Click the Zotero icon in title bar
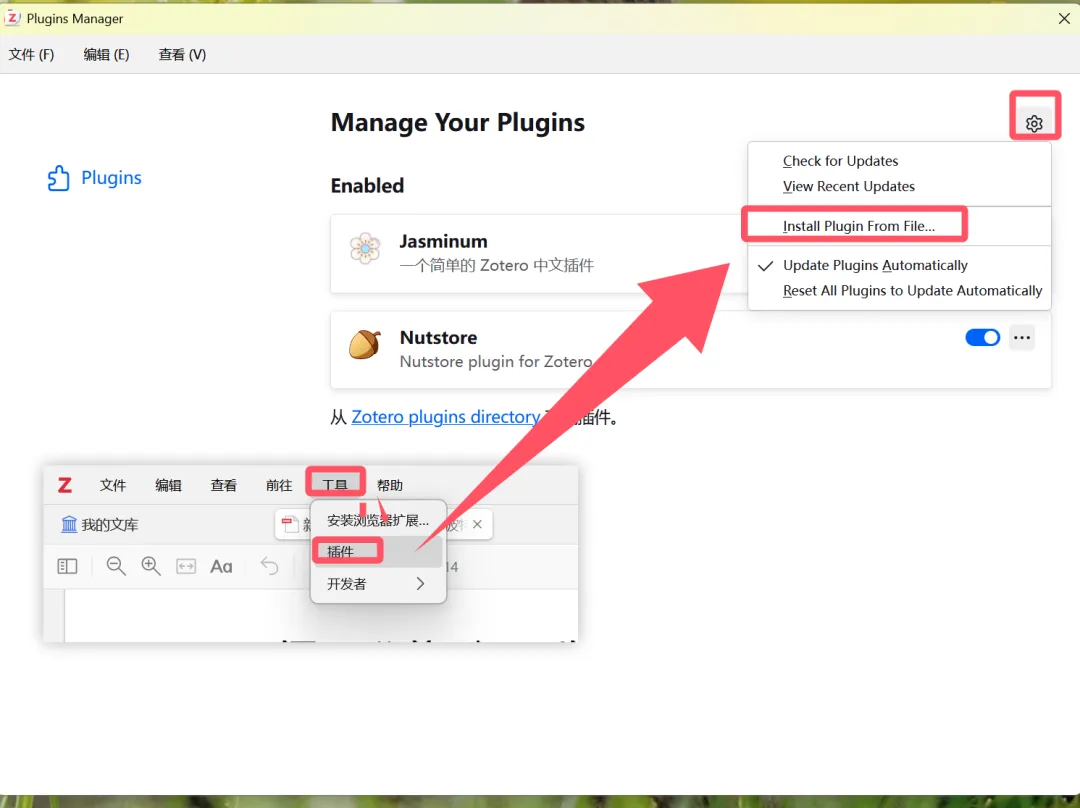Image resolution: width=1080 pixels, height=808 pixels. pos(12,18)
